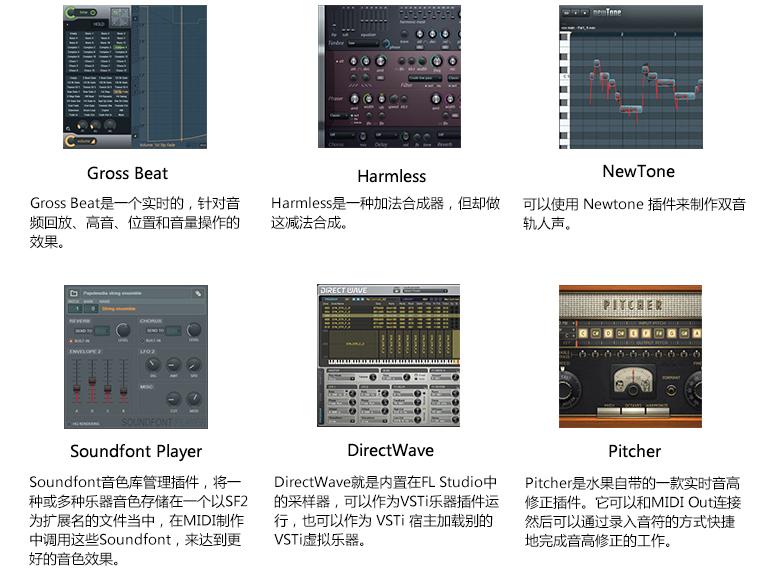The height and width of the screenshot is (574, 770).
Task: Click the Pitcher tuning meter display
Action: pyautogui.click(x=633, y=380)
